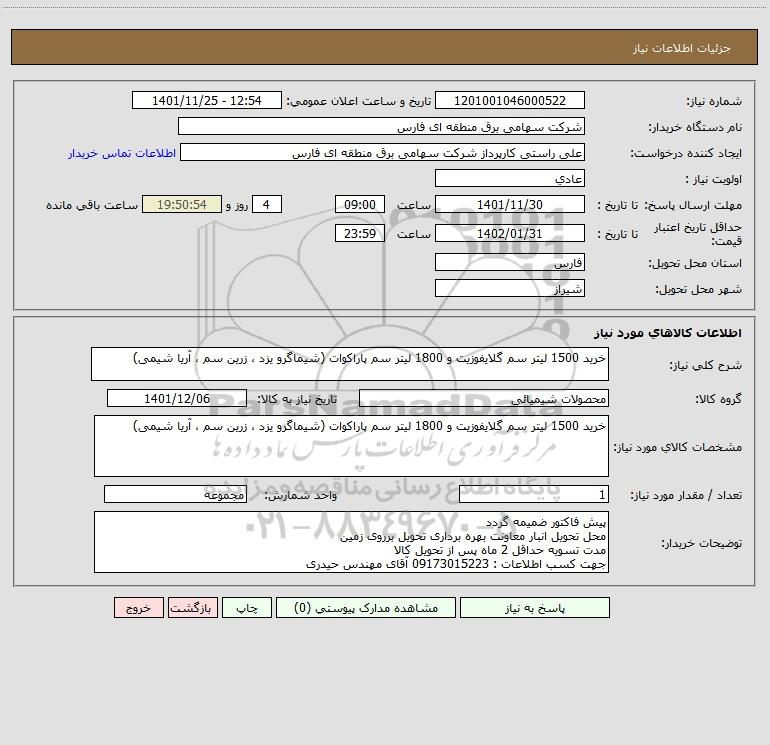The width and height of the screenshot is (770, 745).
Task: Click the گروه کالا field محصولات شیمیائی
Action: coord(484,398)
